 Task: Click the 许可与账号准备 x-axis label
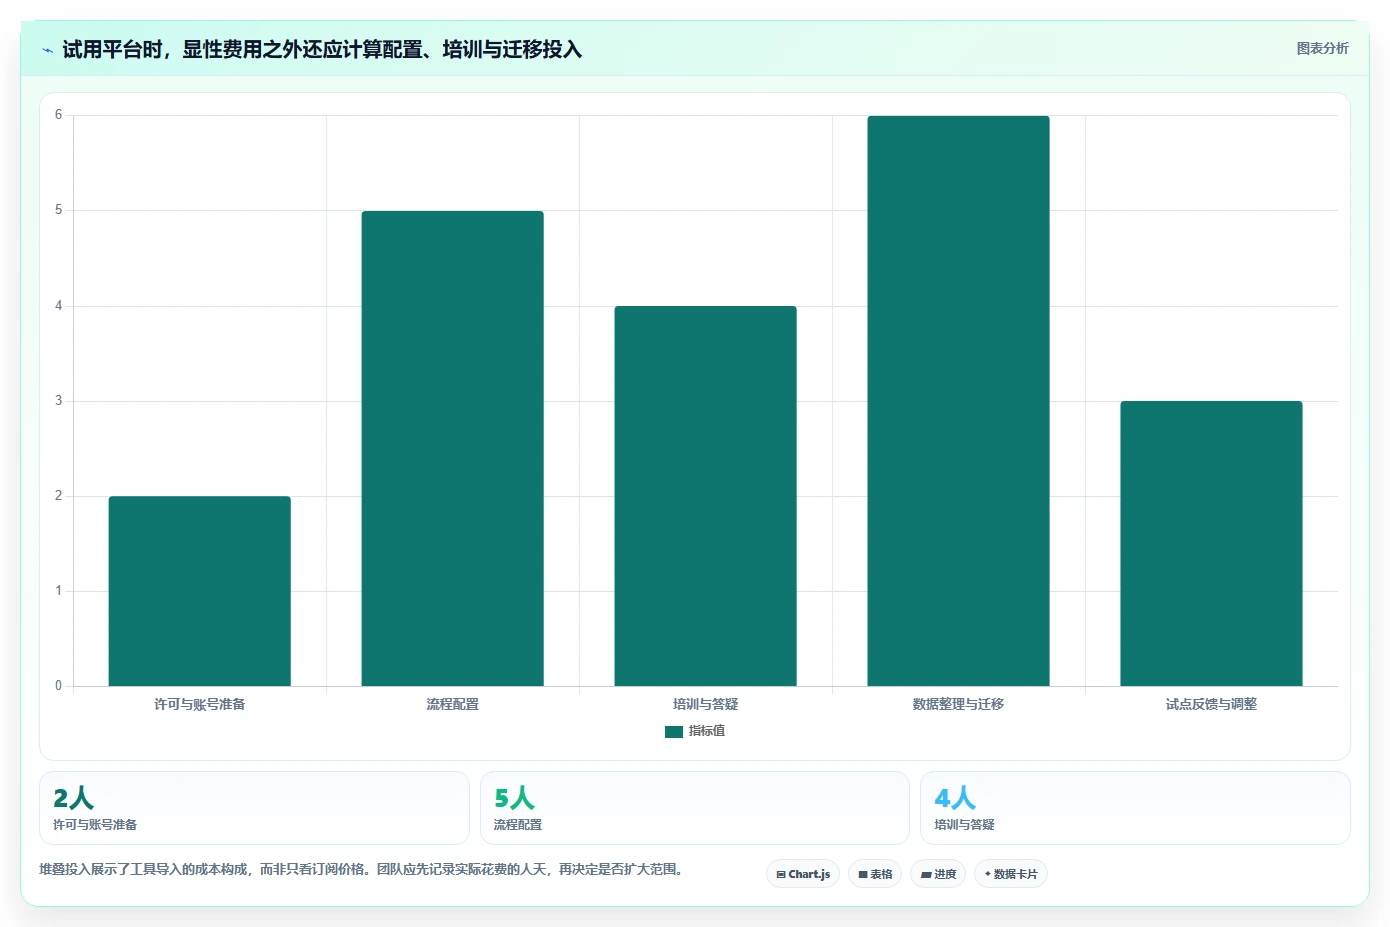200,704
